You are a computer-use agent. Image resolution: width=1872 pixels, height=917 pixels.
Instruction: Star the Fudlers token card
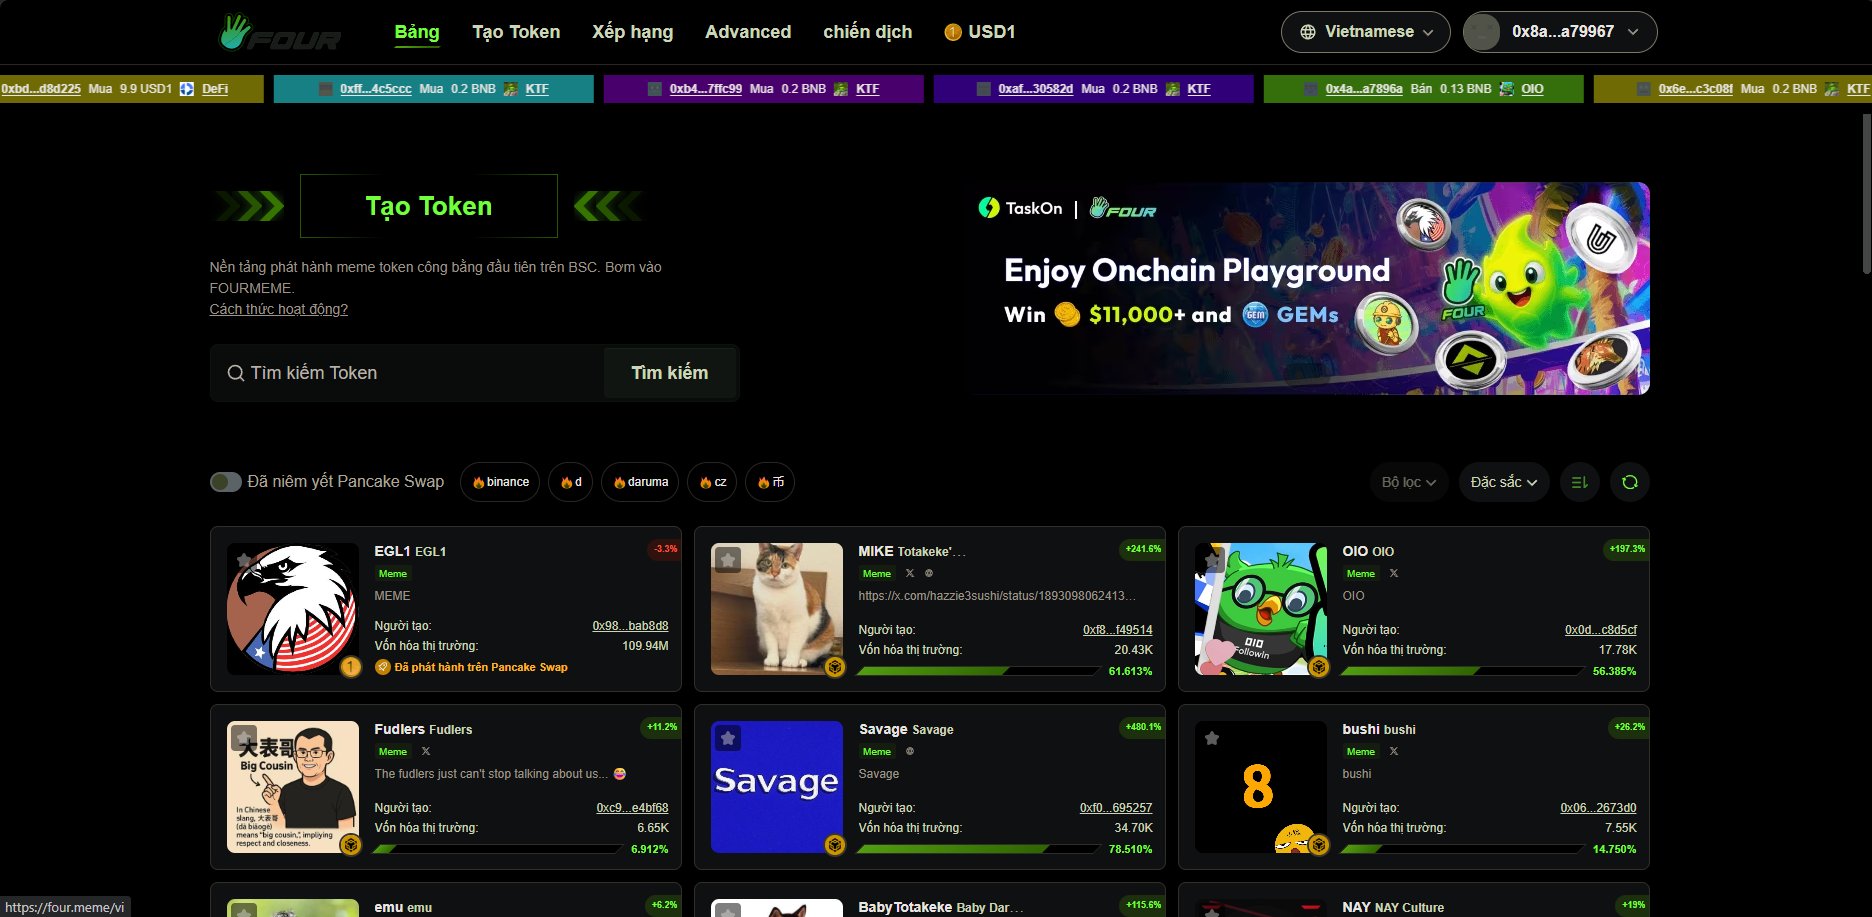244,738
